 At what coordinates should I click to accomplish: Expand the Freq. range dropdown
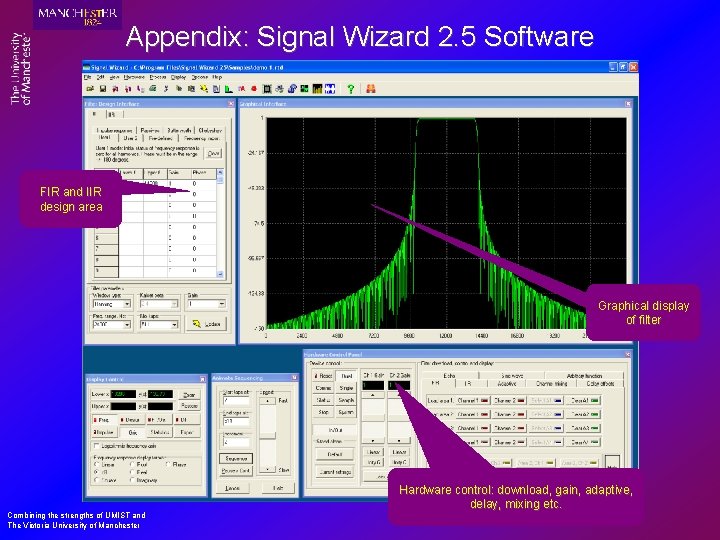127,325
